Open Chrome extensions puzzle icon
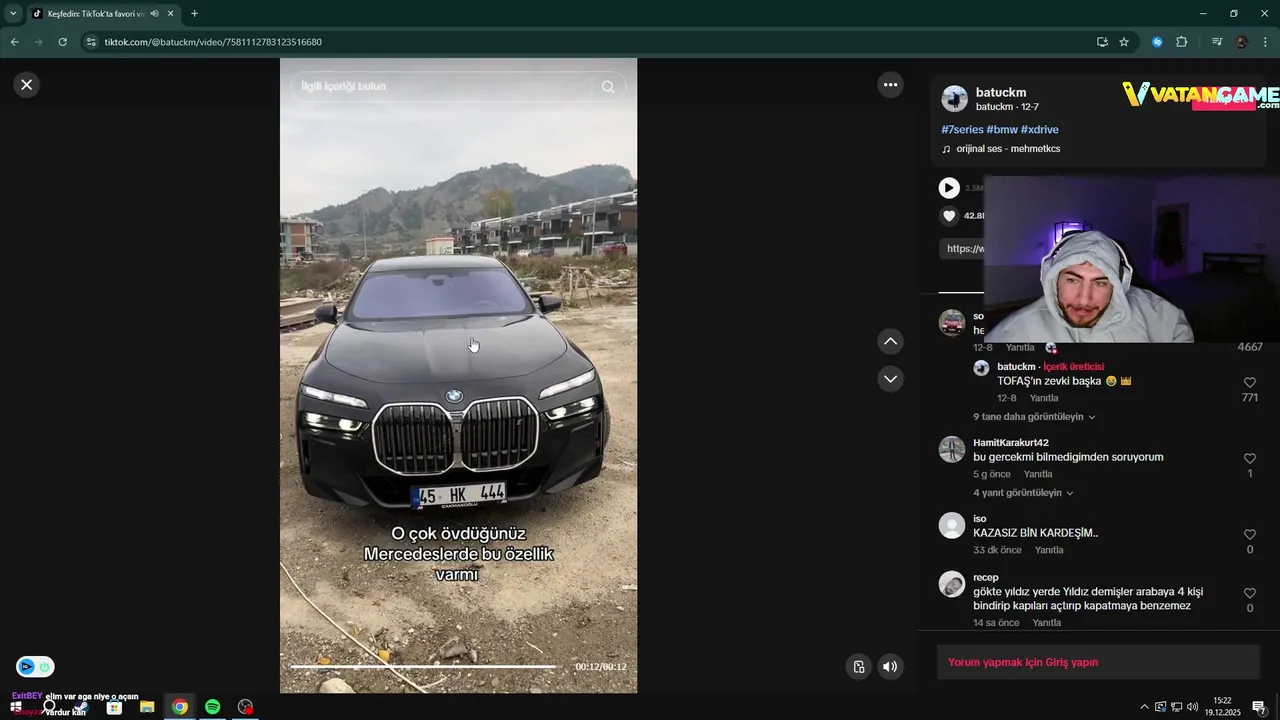Image resolution: width=1280 pixels, height=720 pixels. coord(1182,42)
